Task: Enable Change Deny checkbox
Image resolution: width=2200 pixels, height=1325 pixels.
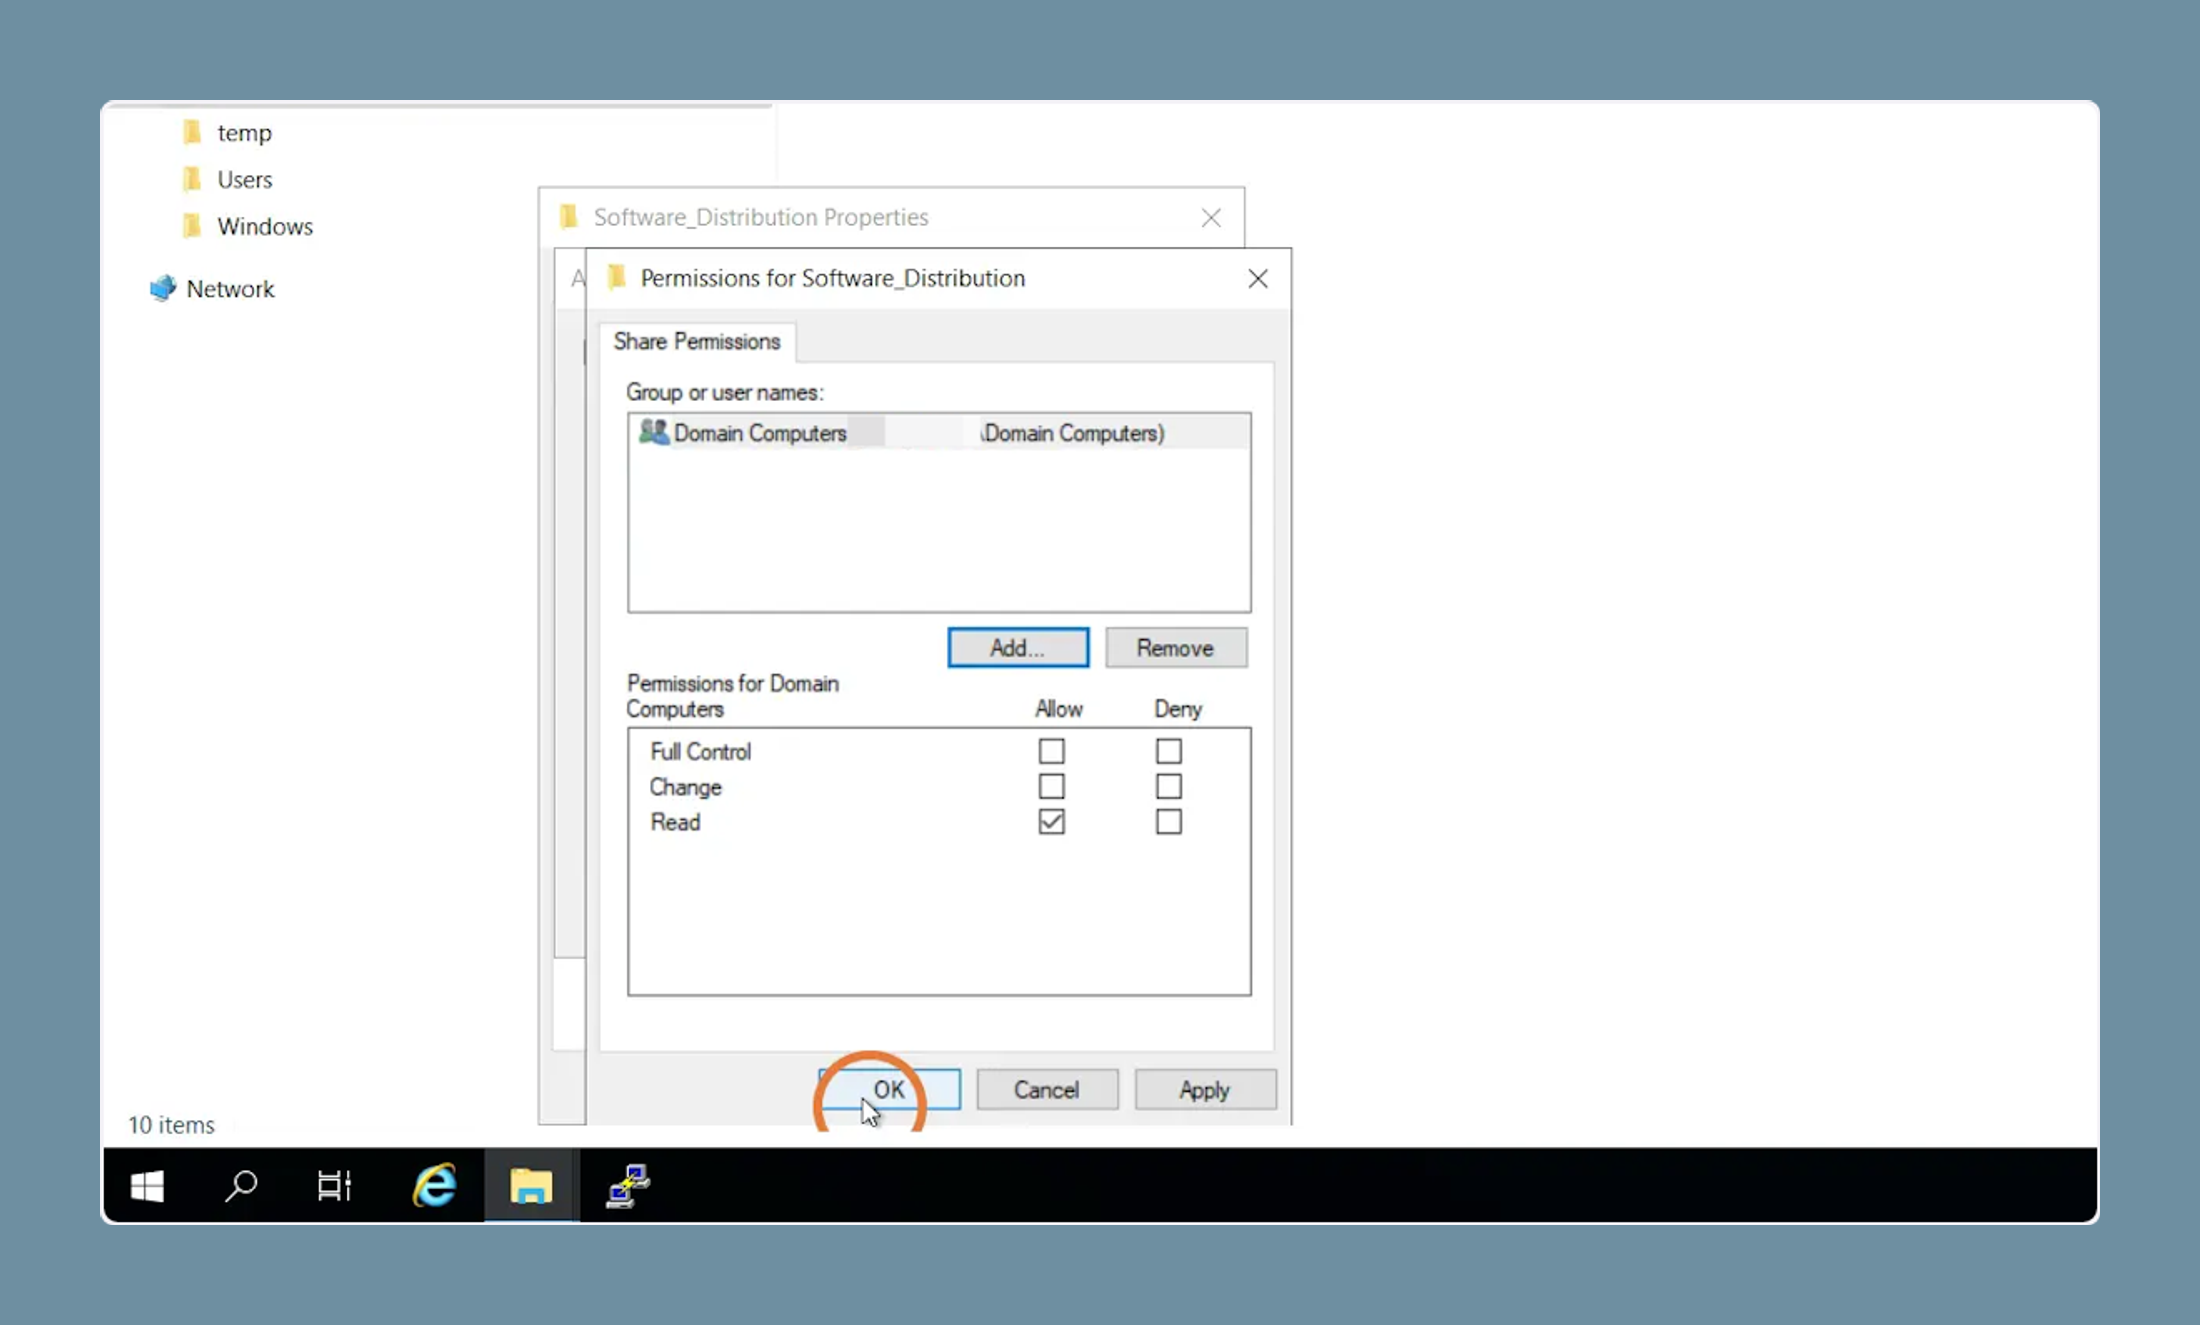Action: [1168, 786]
